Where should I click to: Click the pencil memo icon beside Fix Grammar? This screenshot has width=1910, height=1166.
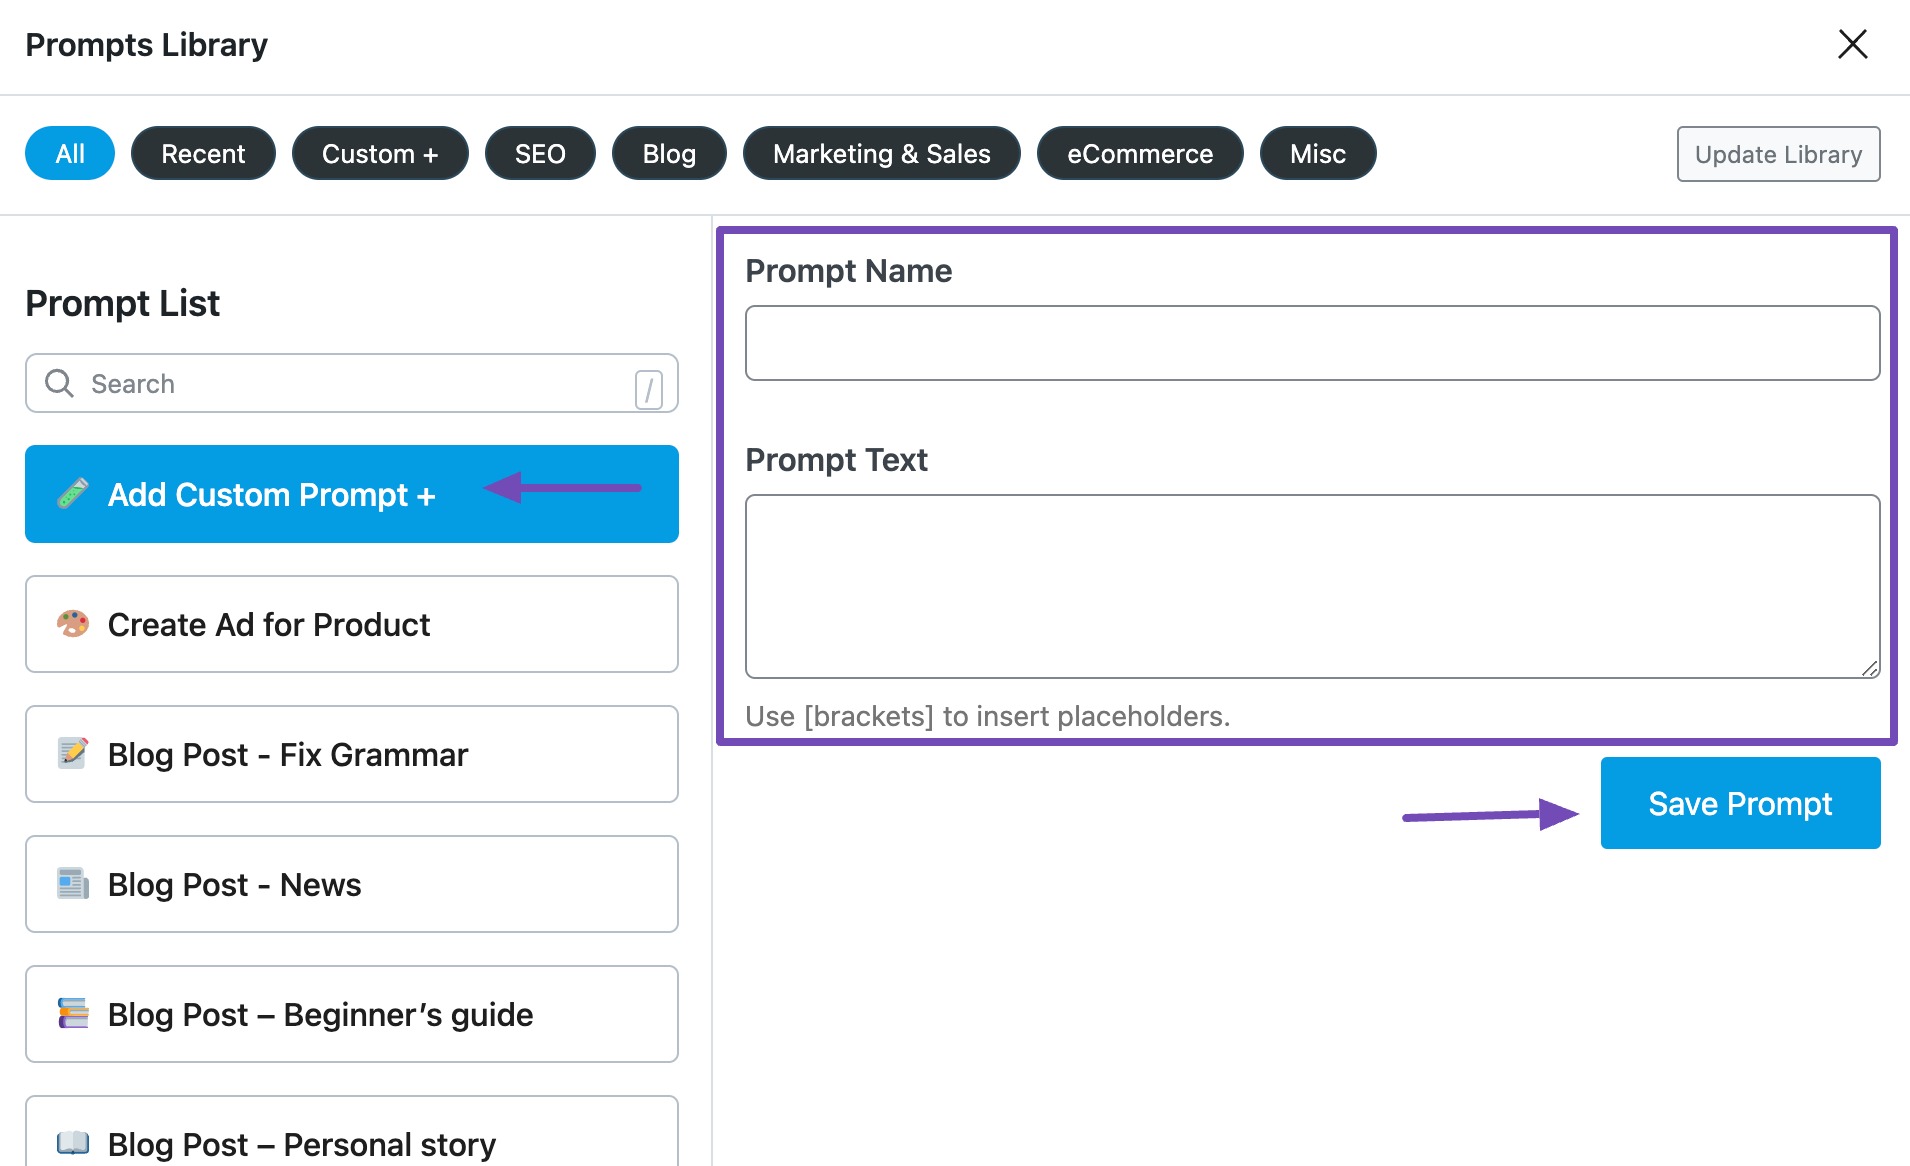pos(72,754)
